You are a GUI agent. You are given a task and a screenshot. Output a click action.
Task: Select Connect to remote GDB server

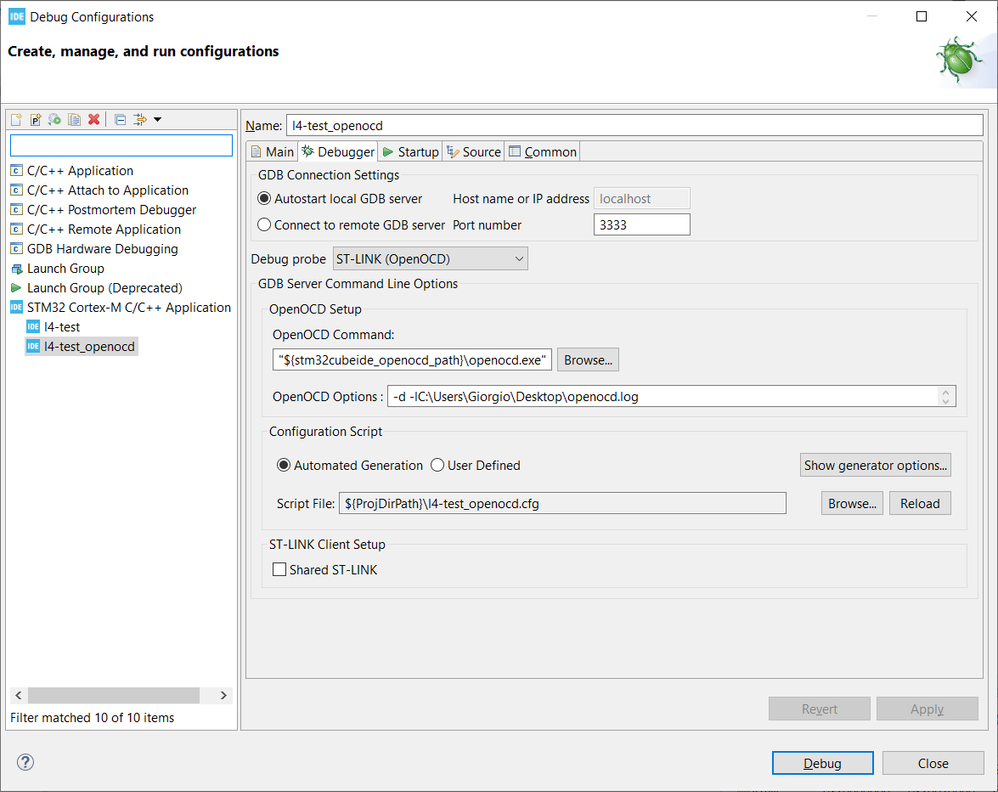351,225
